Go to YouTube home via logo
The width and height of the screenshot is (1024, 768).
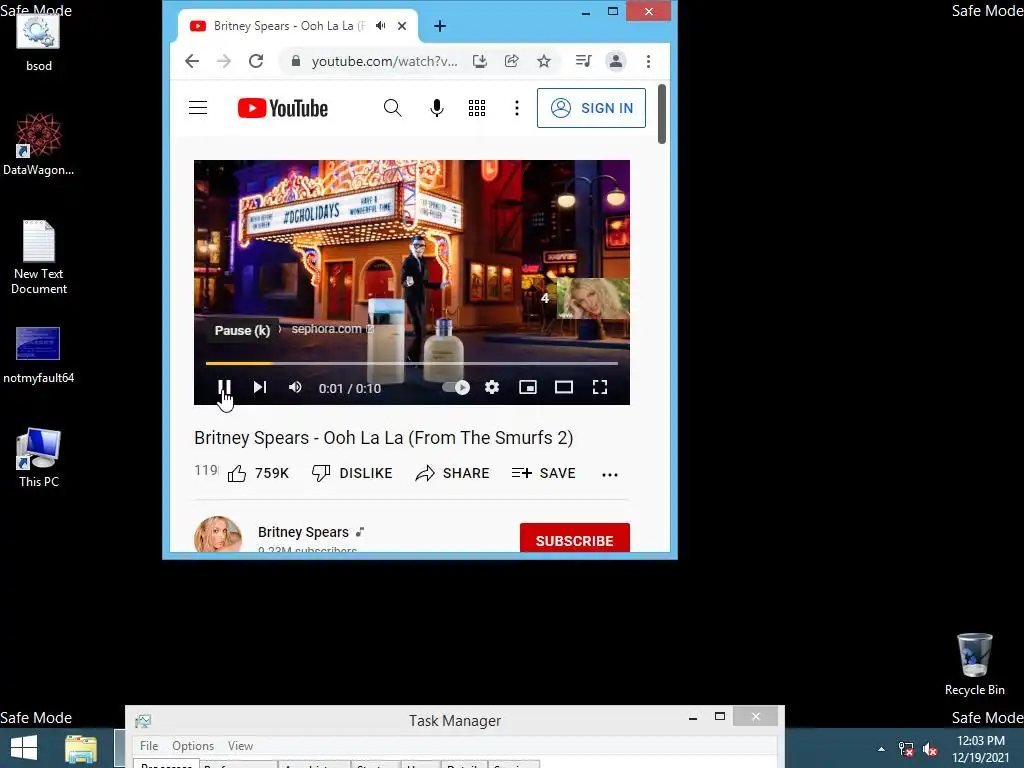tap(283, 108)
